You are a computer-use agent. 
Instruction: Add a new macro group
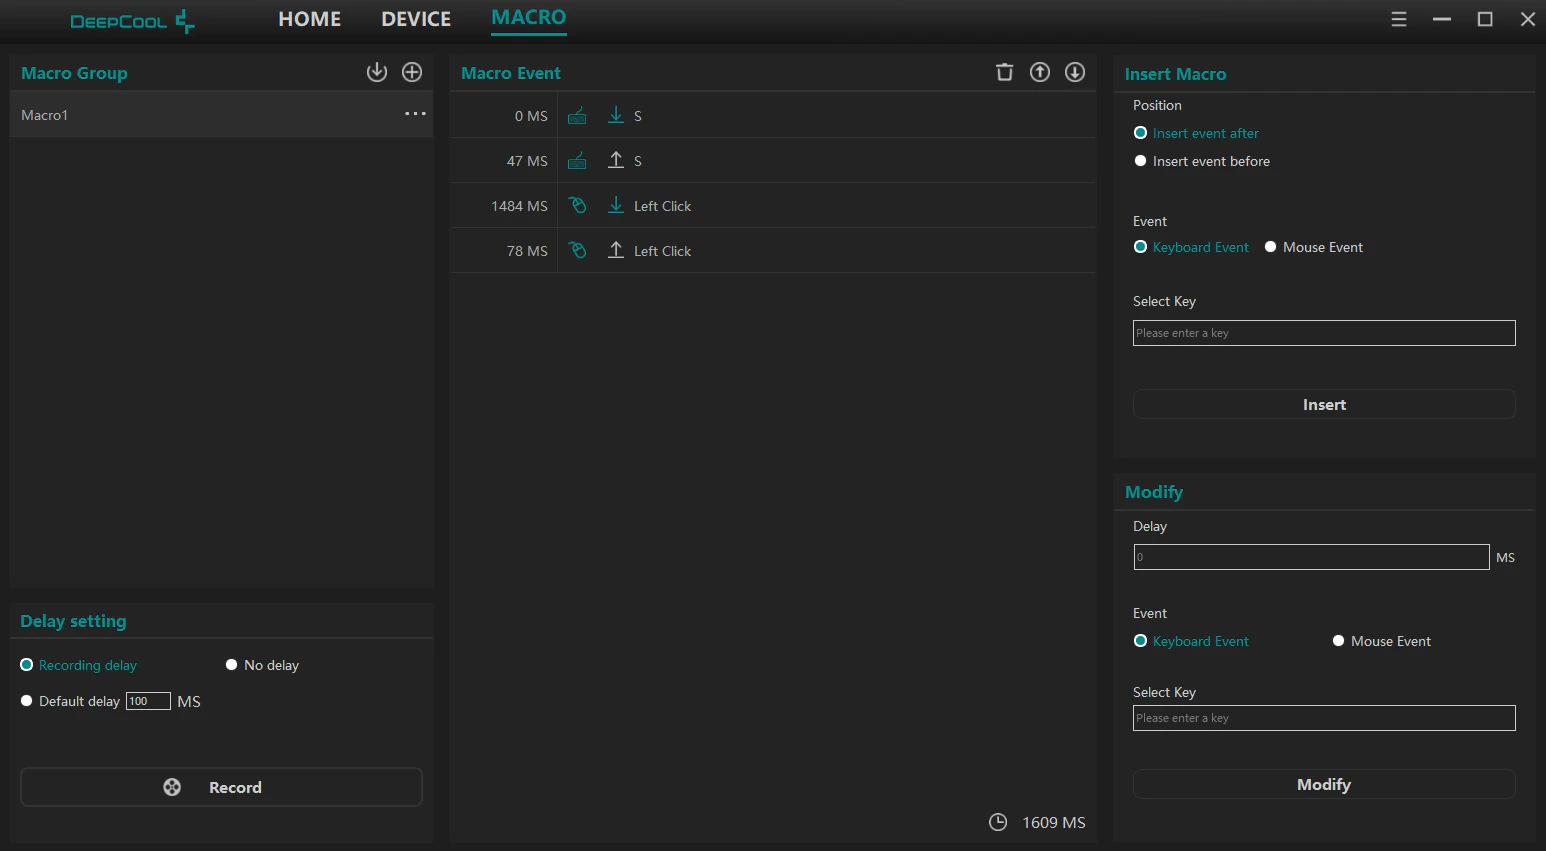(x=412, y=72)
